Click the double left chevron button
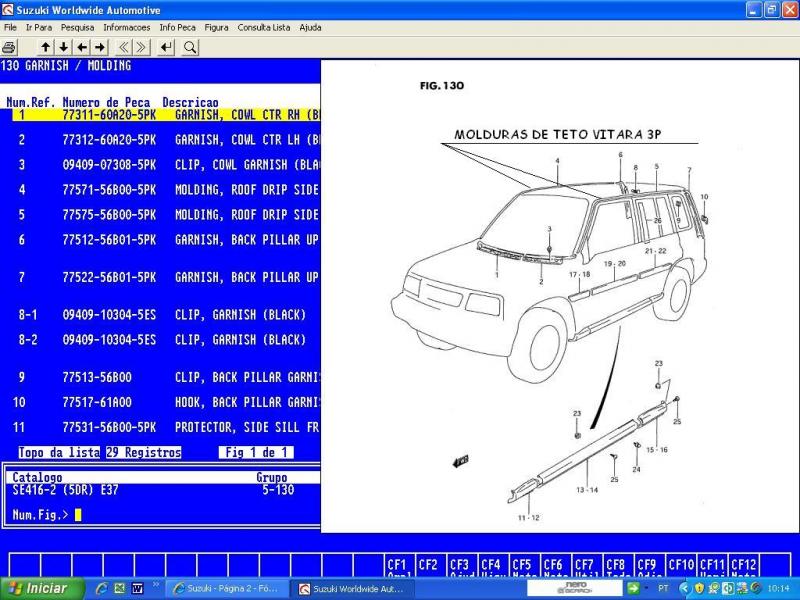 coord(123,47)
